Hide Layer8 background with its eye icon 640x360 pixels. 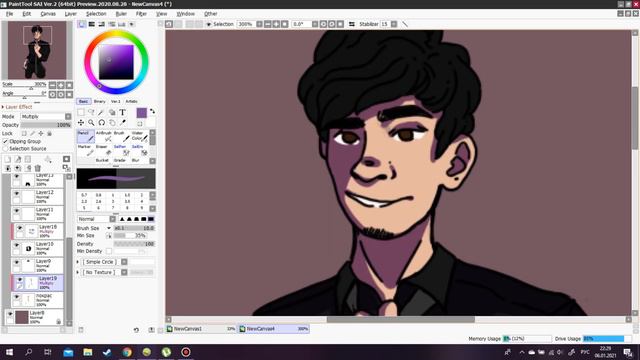click(x=10, y=314)
